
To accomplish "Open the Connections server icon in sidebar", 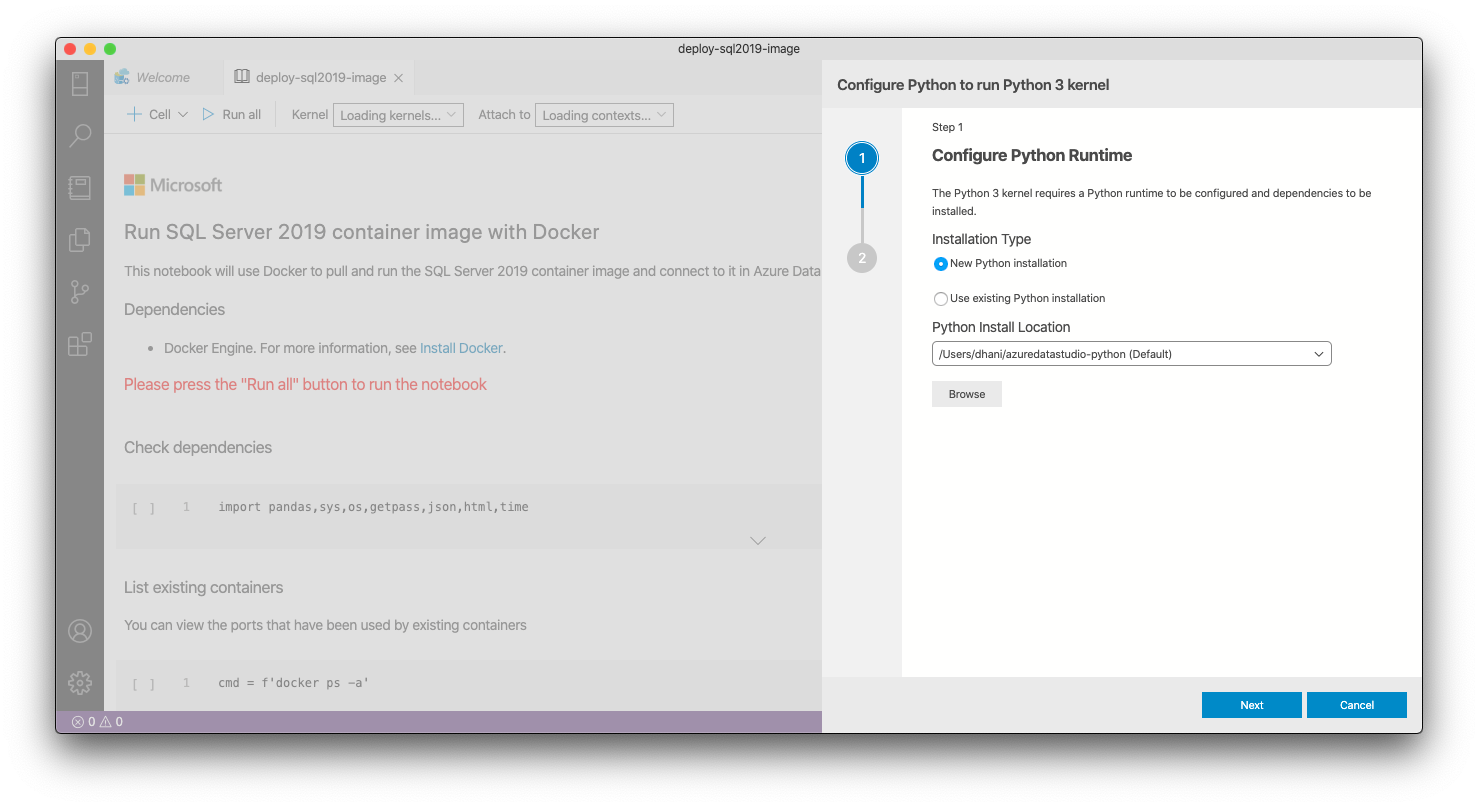I will click(80, 84).
